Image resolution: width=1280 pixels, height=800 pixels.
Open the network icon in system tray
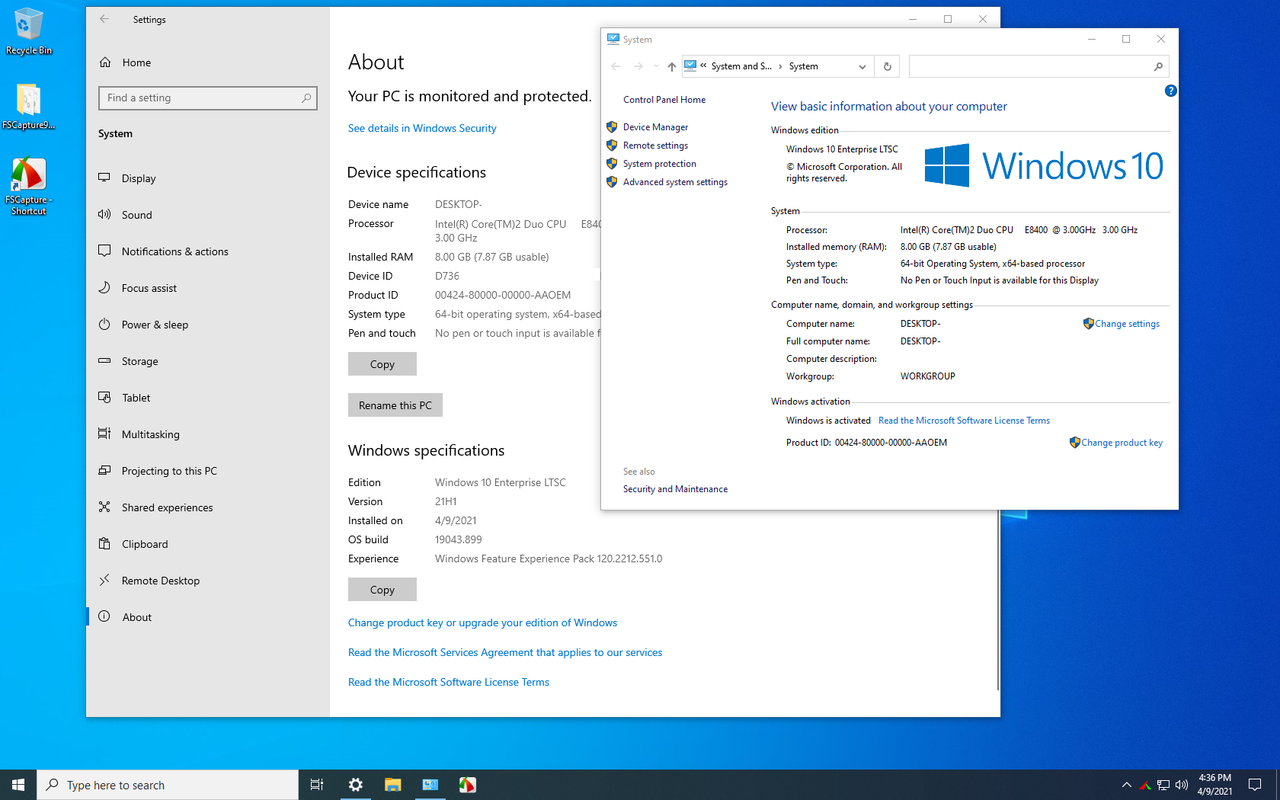click(x=1164, y=785)
